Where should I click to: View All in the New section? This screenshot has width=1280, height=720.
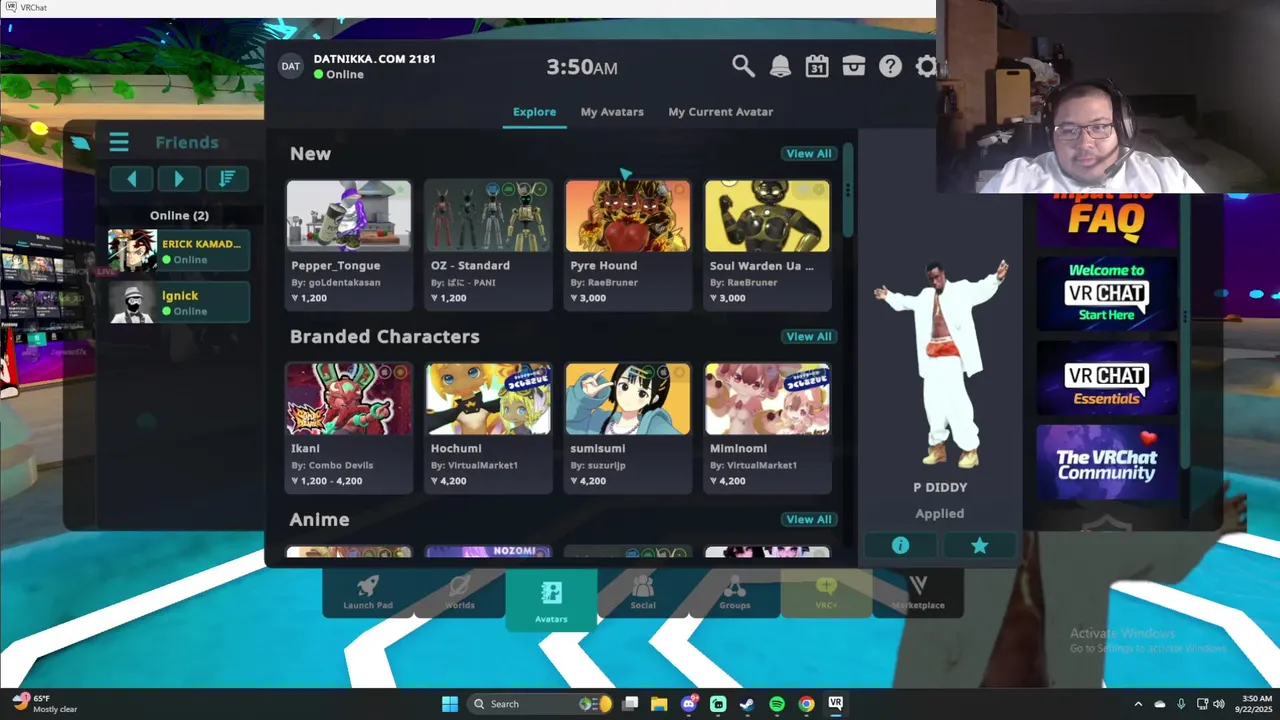[x=808, y=154]
